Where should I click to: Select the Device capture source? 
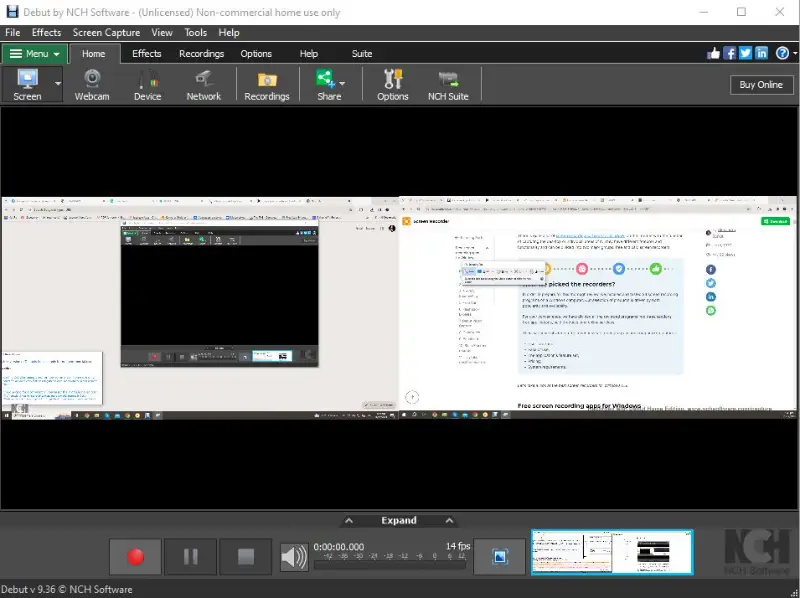(147, 85)
